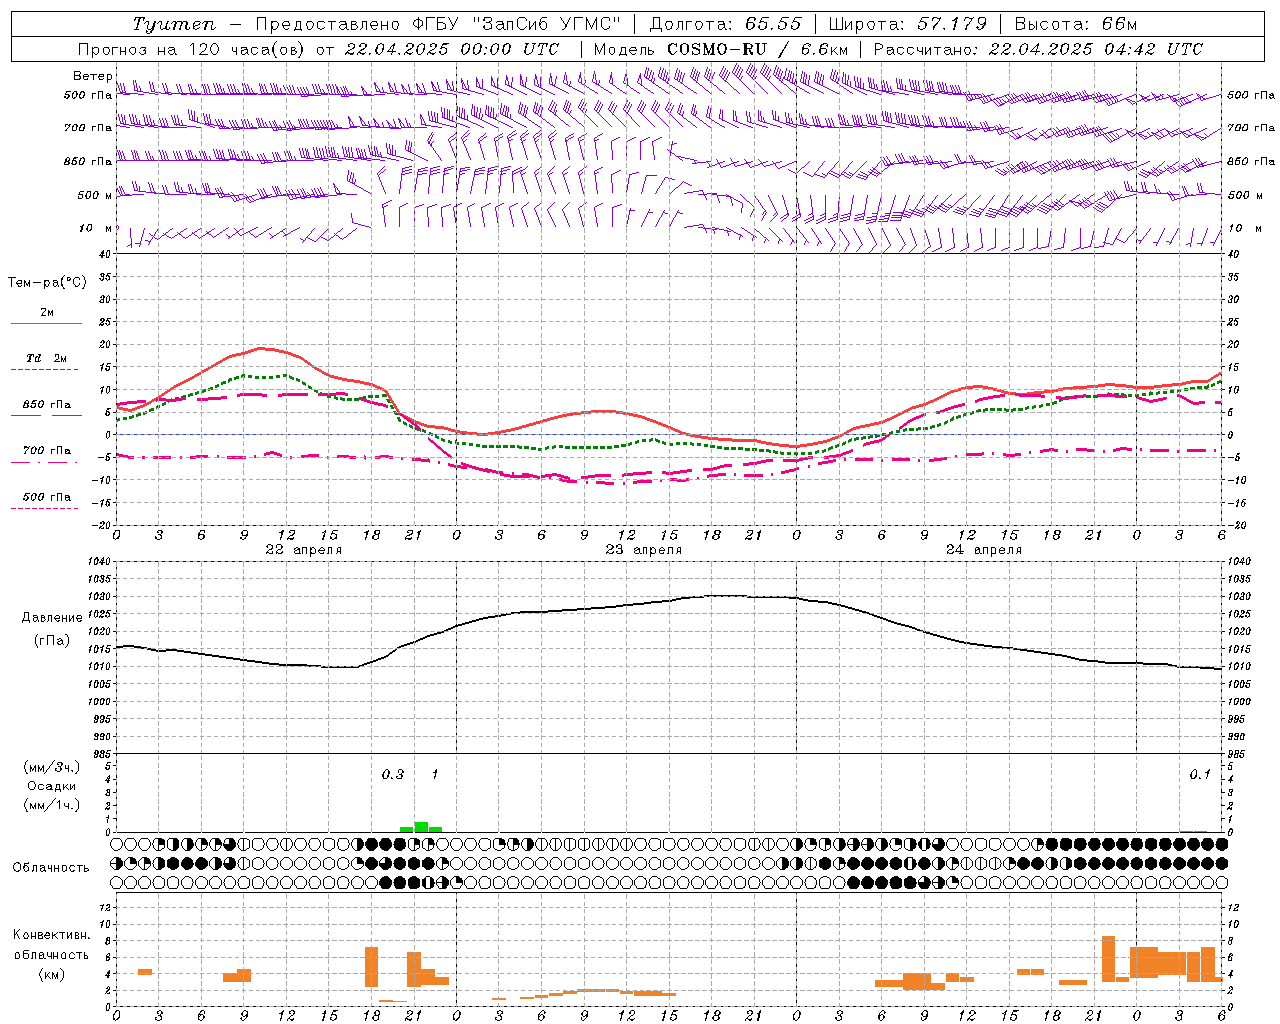Select the provider text ФГБУ "ЗапСиб УГМС"
The image size is (1280, 1024).
[x=516, y=24]
